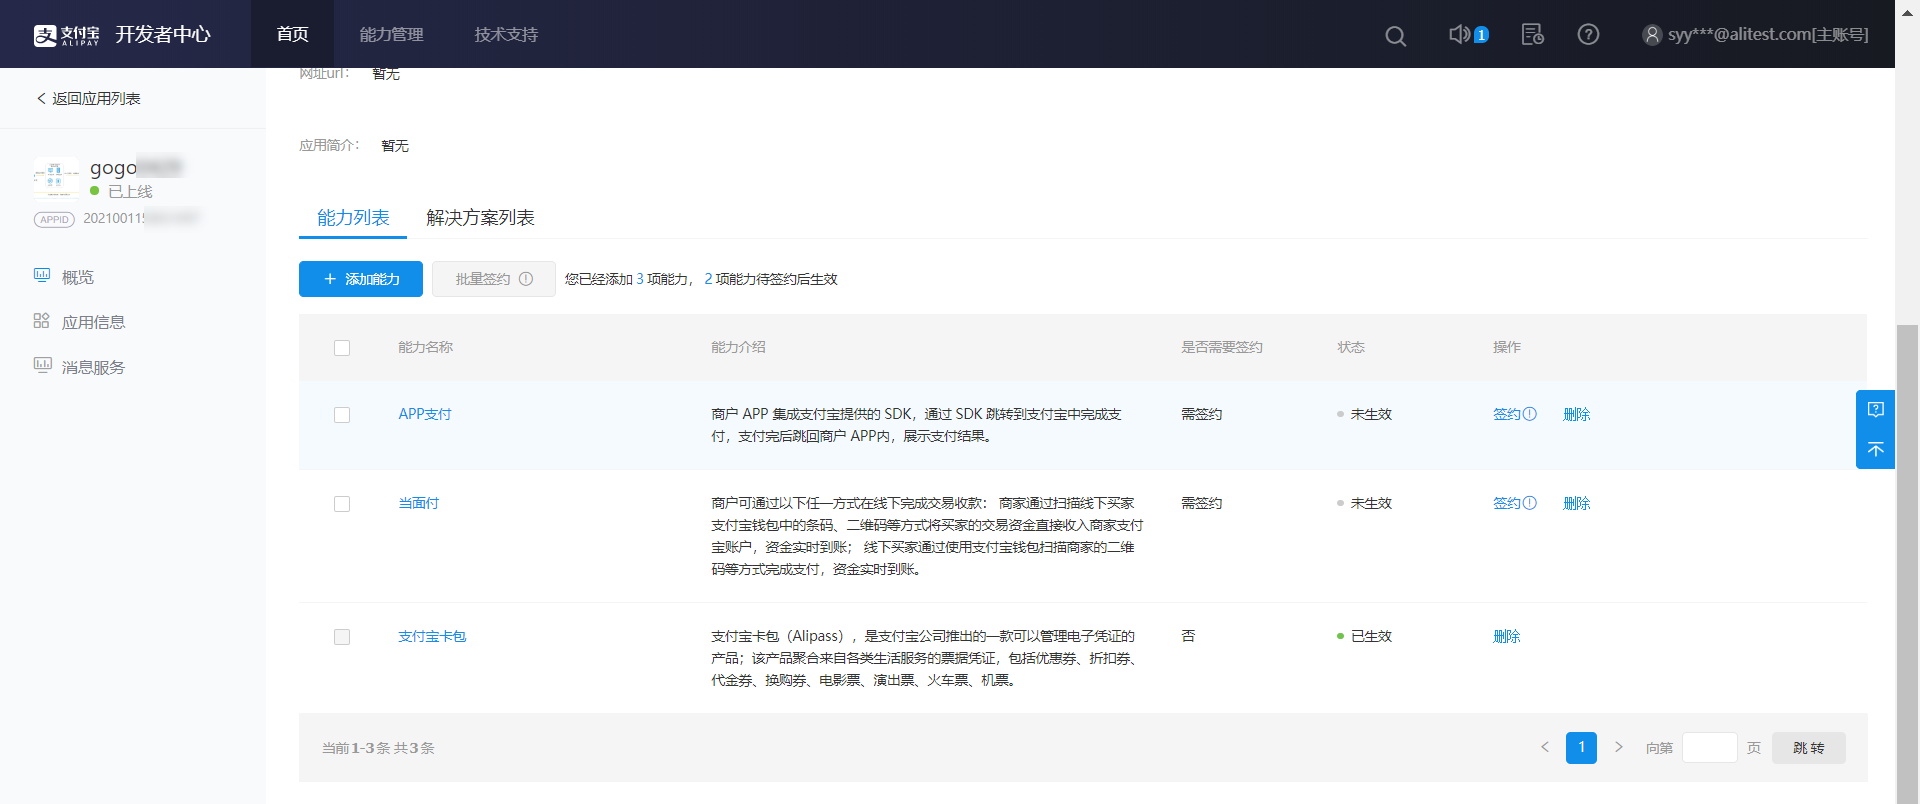The height and width of the screenshot is (804, 1920).
Task: Toggle the select-all checkbox in table header
Action: (x=342, y=348)
